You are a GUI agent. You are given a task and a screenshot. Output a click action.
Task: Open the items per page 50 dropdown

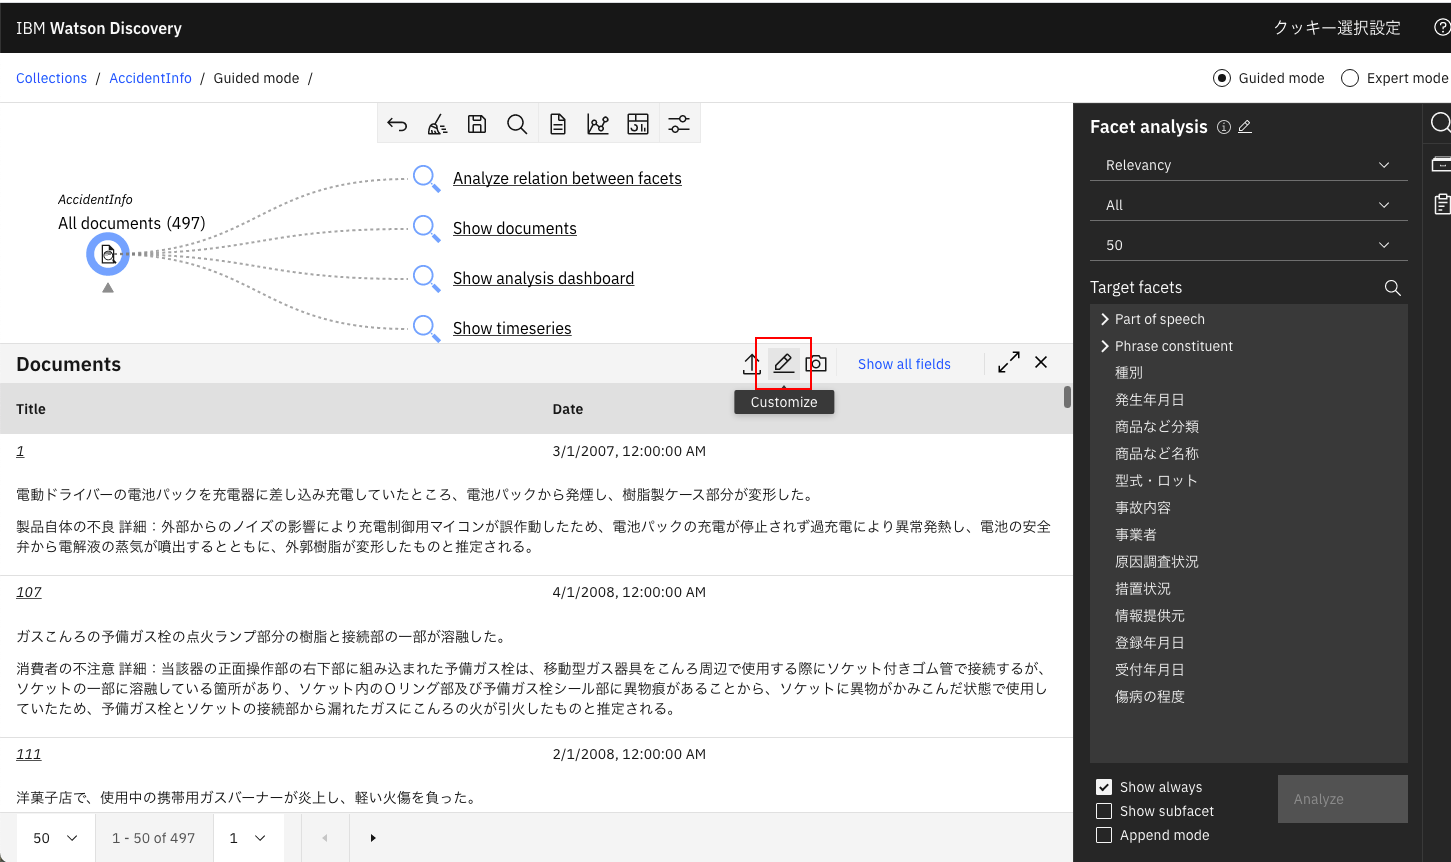pyautogui.click(x=56, y=838)
